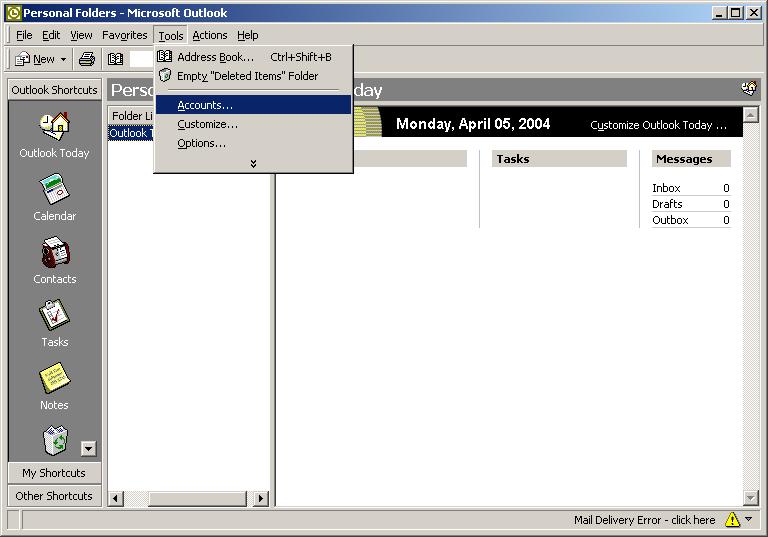The image size is (768, 537).
Task: Click the folder list horizontal scrollbar right arrow
Action: coord(261,498)
